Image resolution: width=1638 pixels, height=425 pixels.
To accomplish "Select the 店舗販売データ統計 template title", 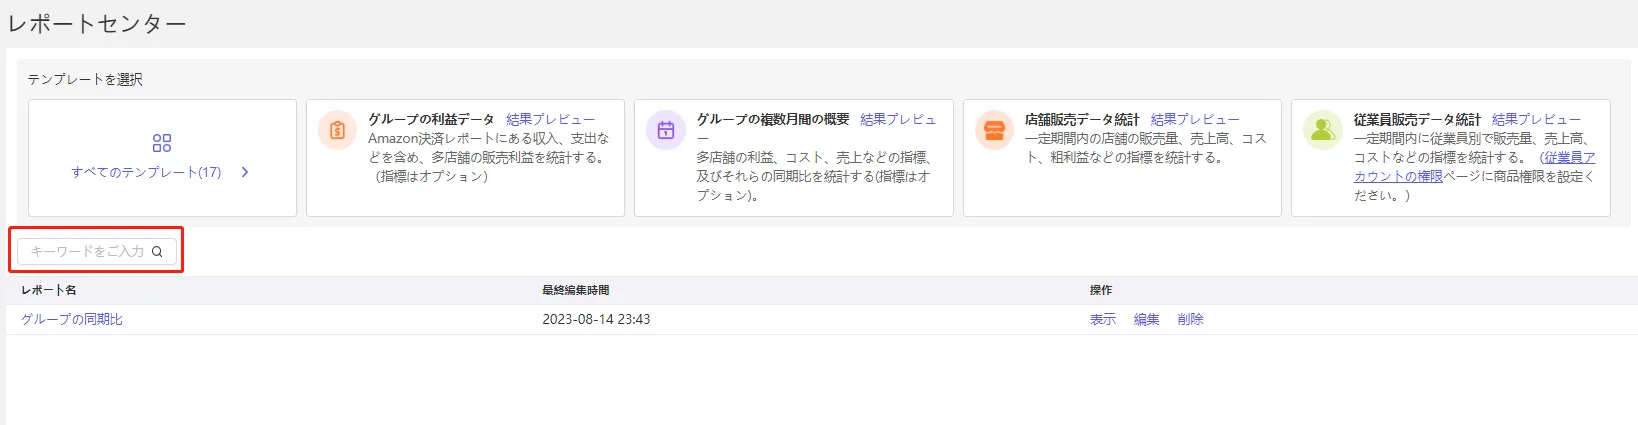I will point(1082,119).
